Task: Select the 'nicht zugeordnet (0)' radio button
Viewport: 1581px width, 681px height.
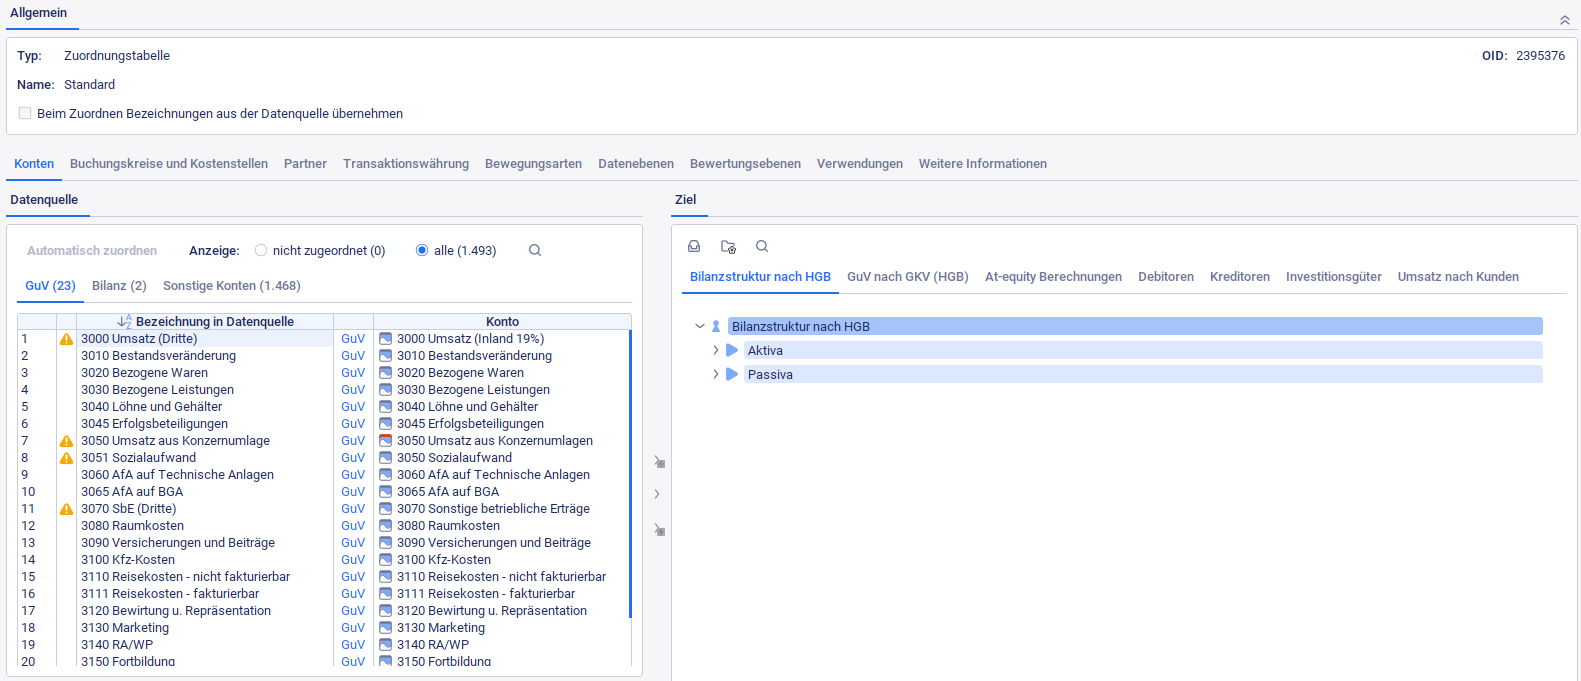Action: (x=261, y=250)
